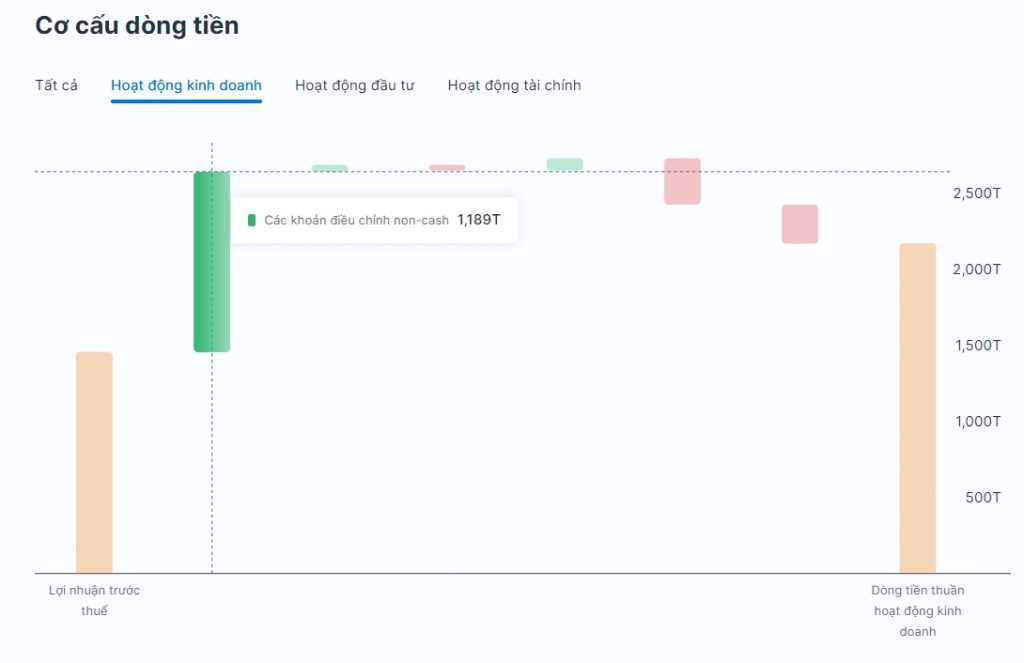Click the "Lợi nhuận trước thuế" axis caption
This screenshot has height=663, width=1024.
coord(95,600)
